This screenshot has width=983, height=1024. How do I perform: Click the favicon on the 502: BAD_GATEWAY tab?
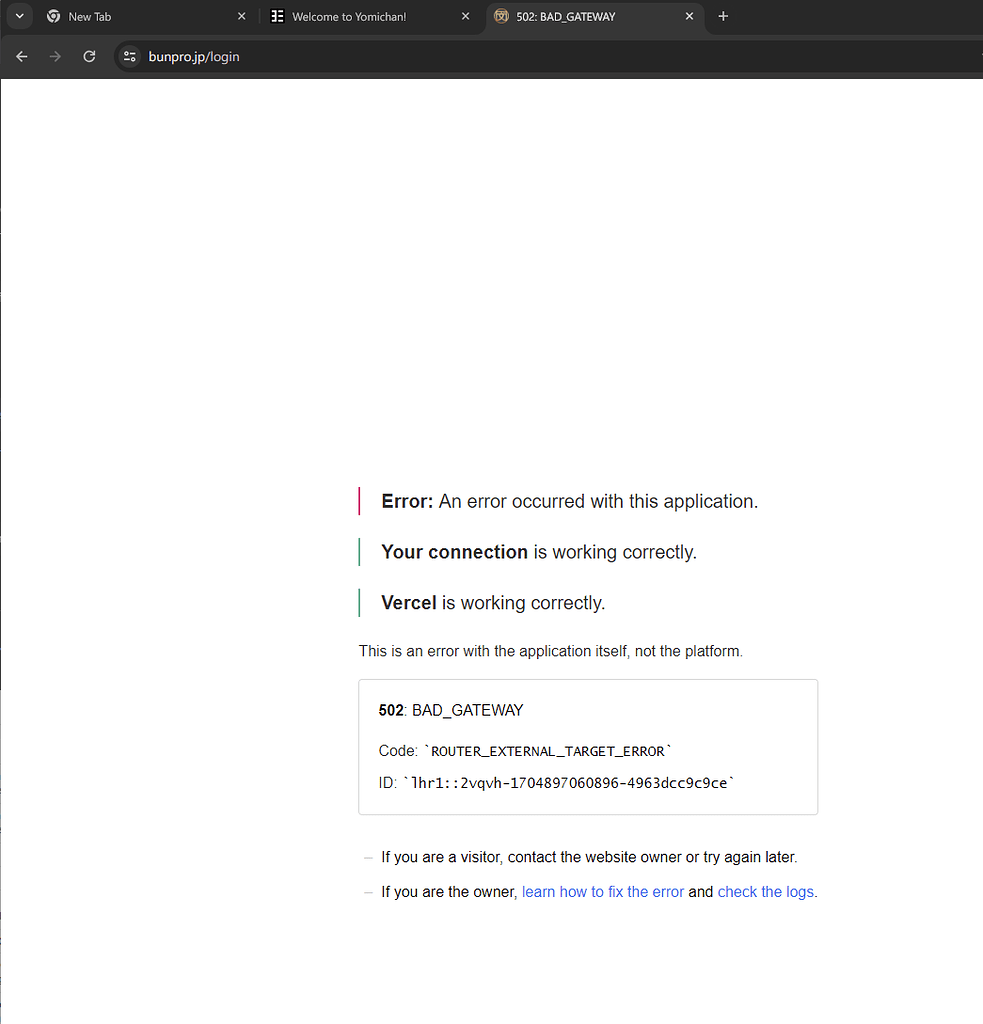(501, 17)
